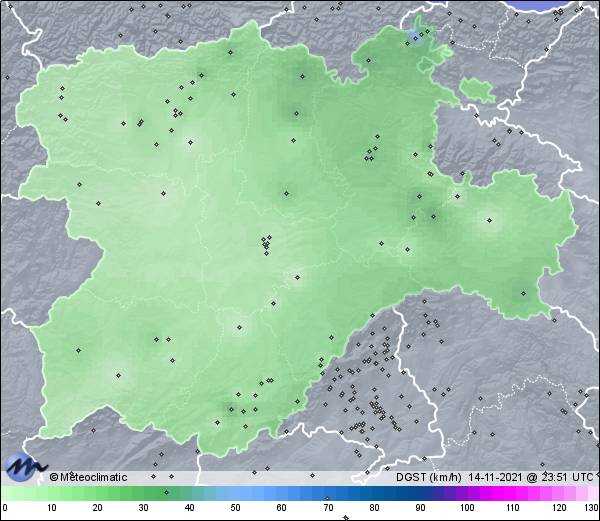Screen dimensions: 600x521
Task: Select the station marker inside the blue gust spot
Action: [415, 38]
